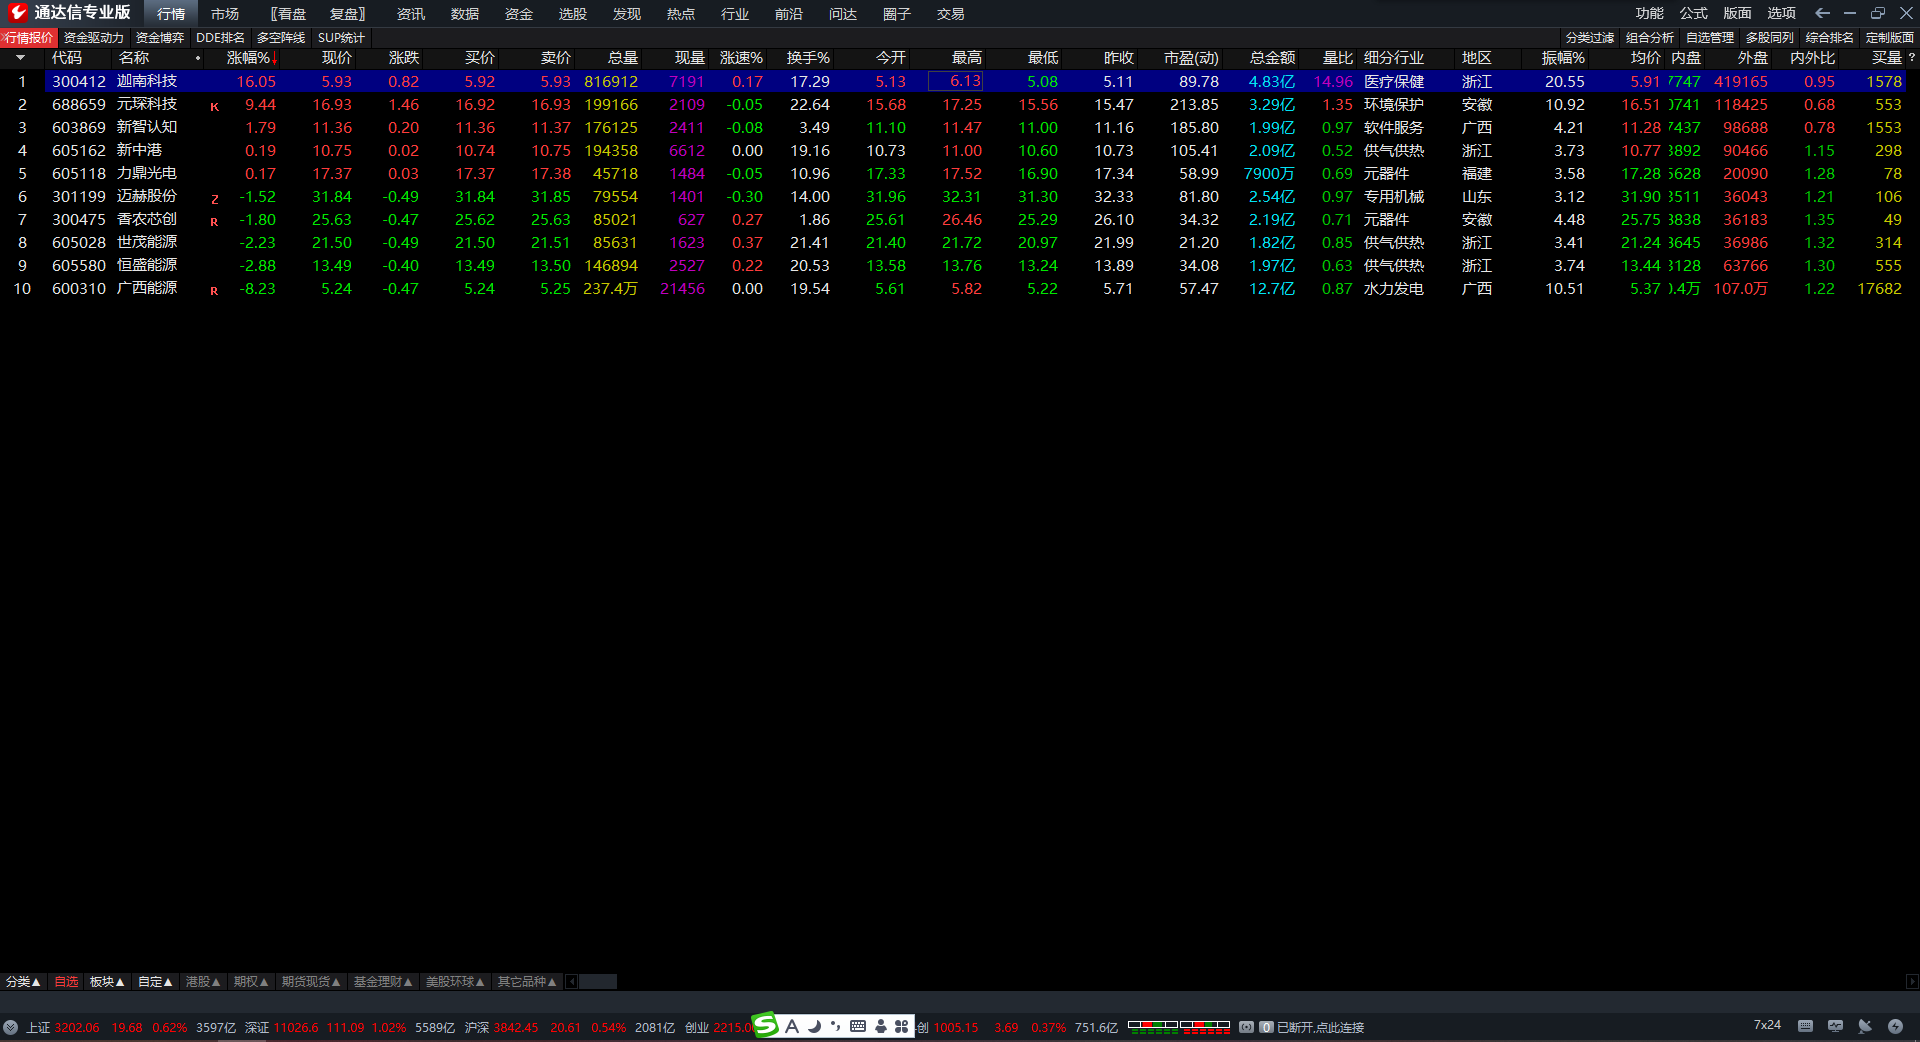The height and width of the screenshot is (1042, 1920).
Task: Click the 分类过滤 button
Action: tap(1590, 38)
